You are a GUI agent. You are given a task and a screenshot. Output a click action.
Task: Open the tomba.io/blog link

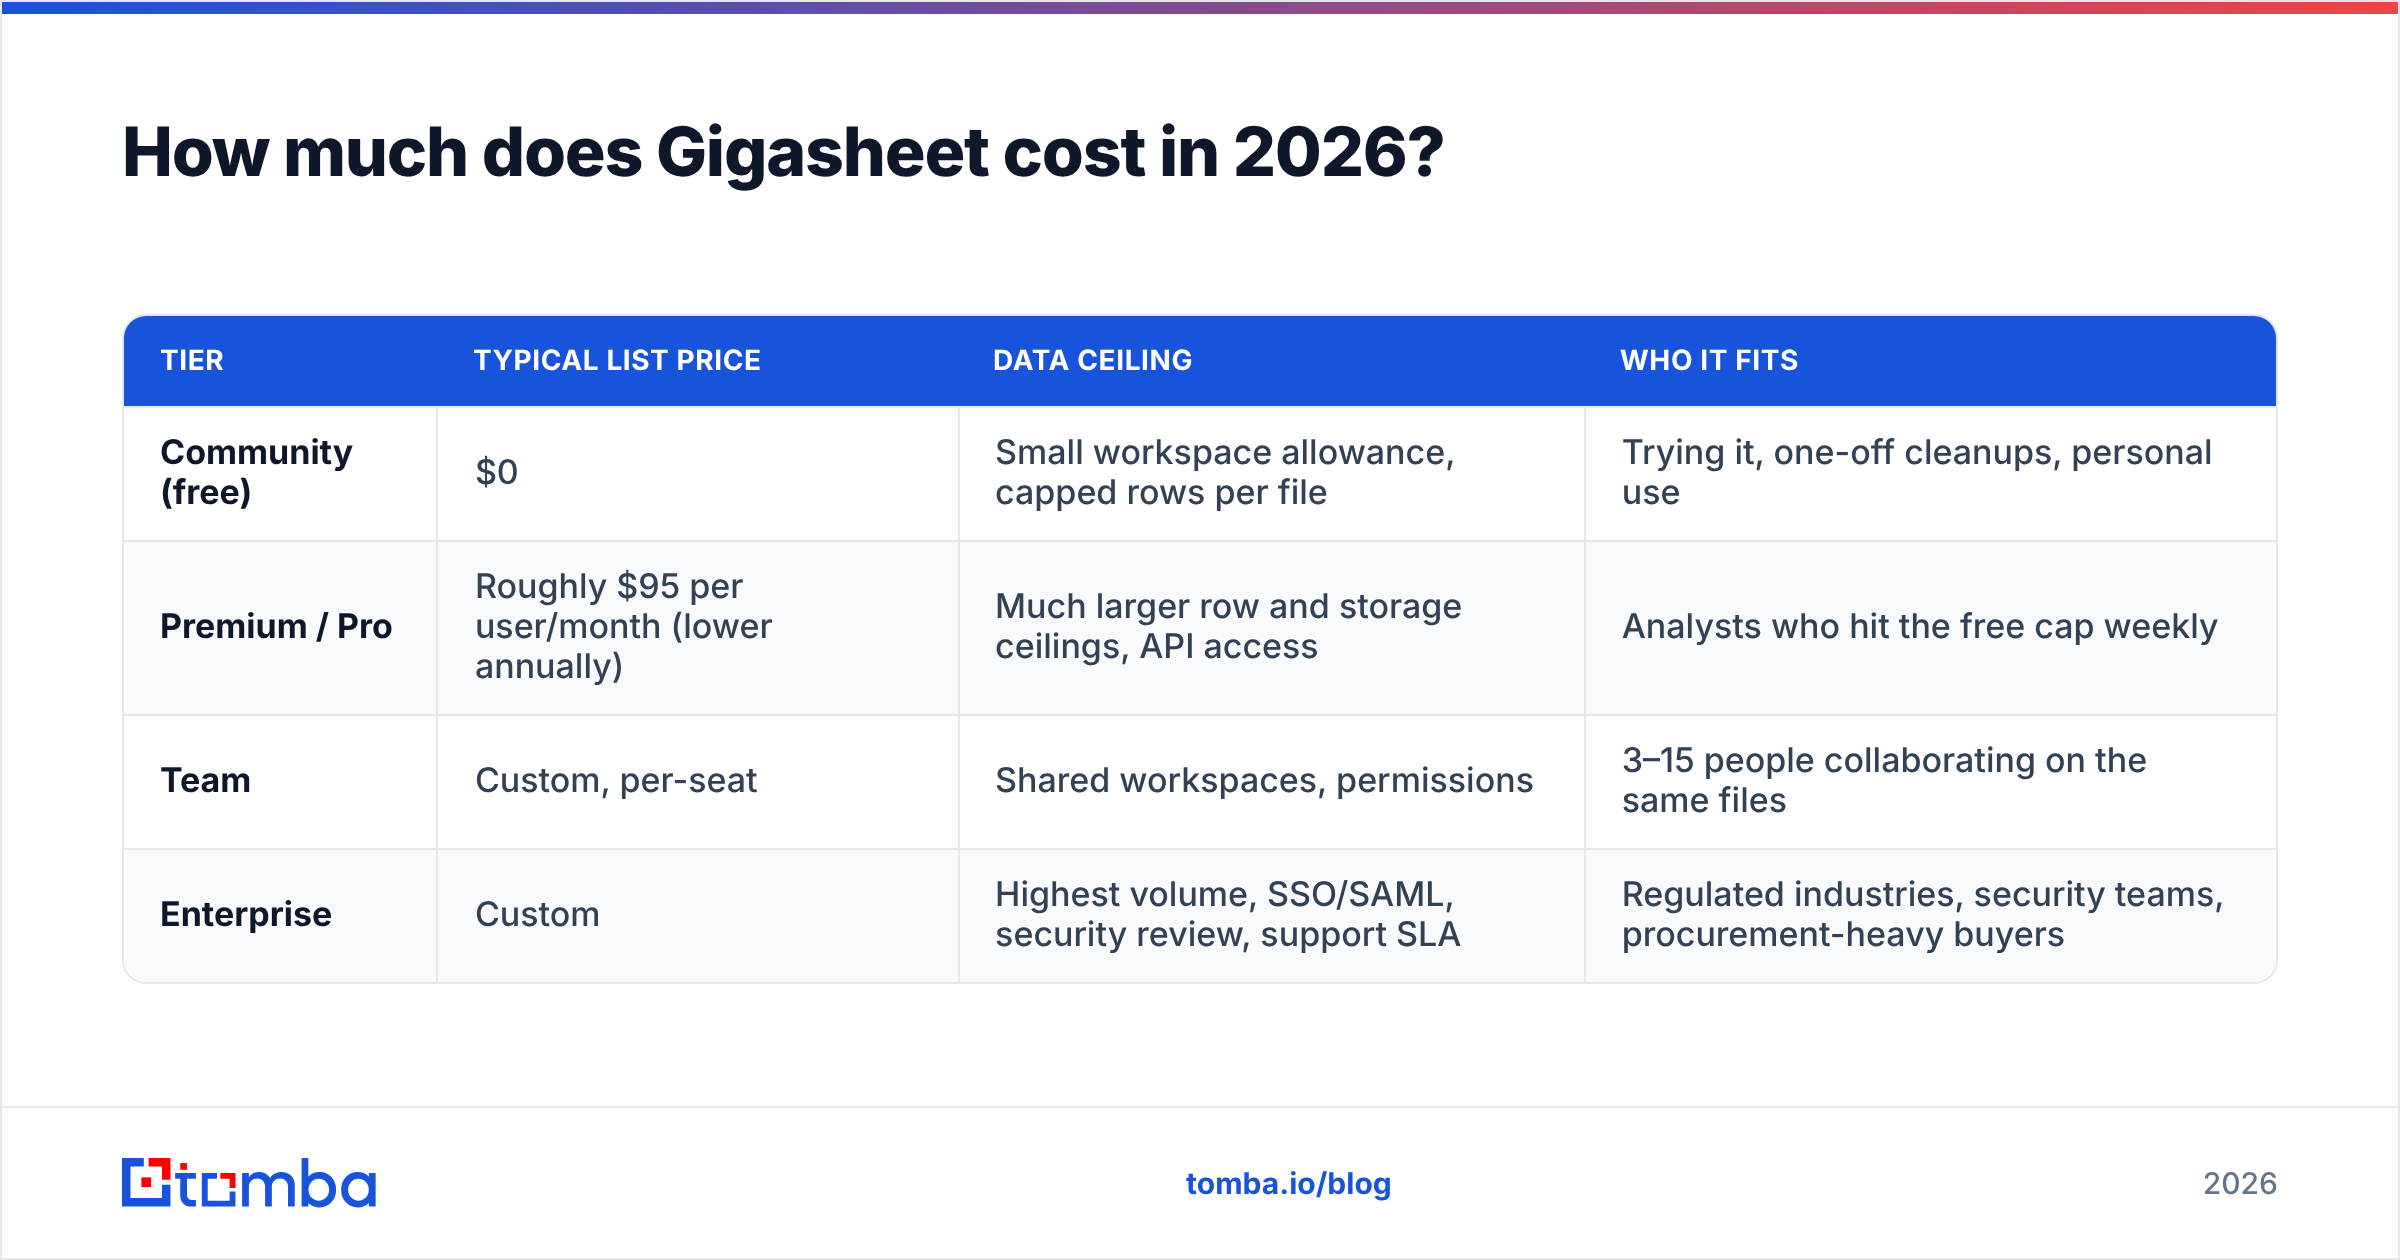(1288, 1184)
